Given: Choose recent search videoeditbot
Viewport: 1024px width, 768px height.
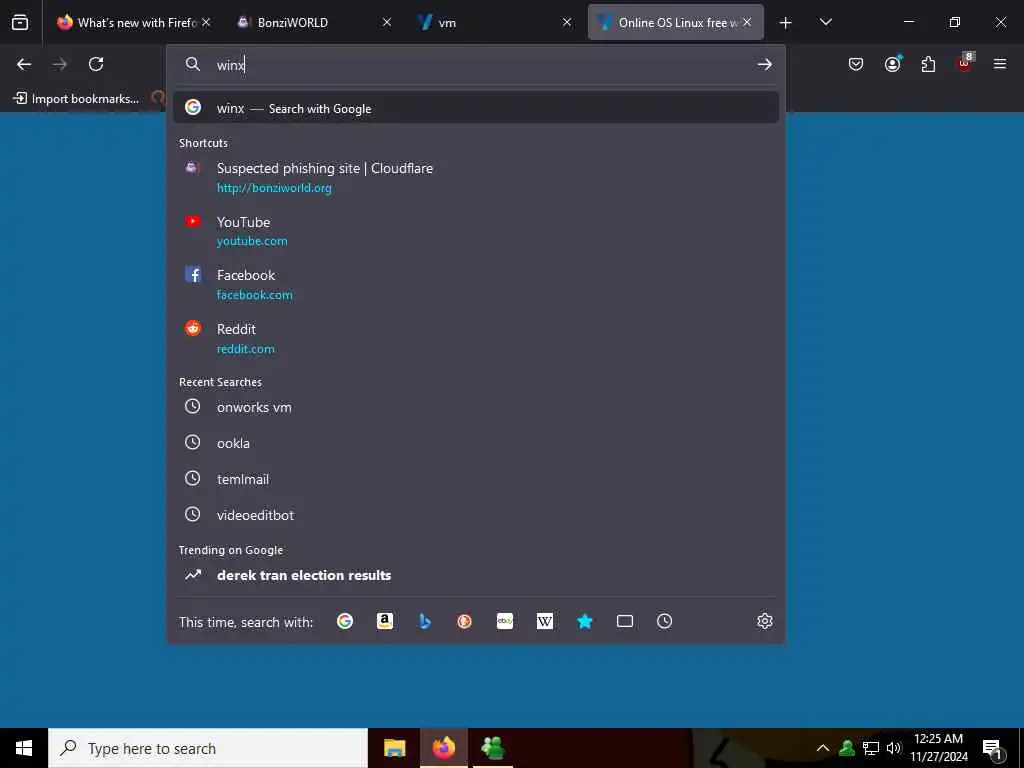Looking at the screenshot, I should click(x=476, y=515).
